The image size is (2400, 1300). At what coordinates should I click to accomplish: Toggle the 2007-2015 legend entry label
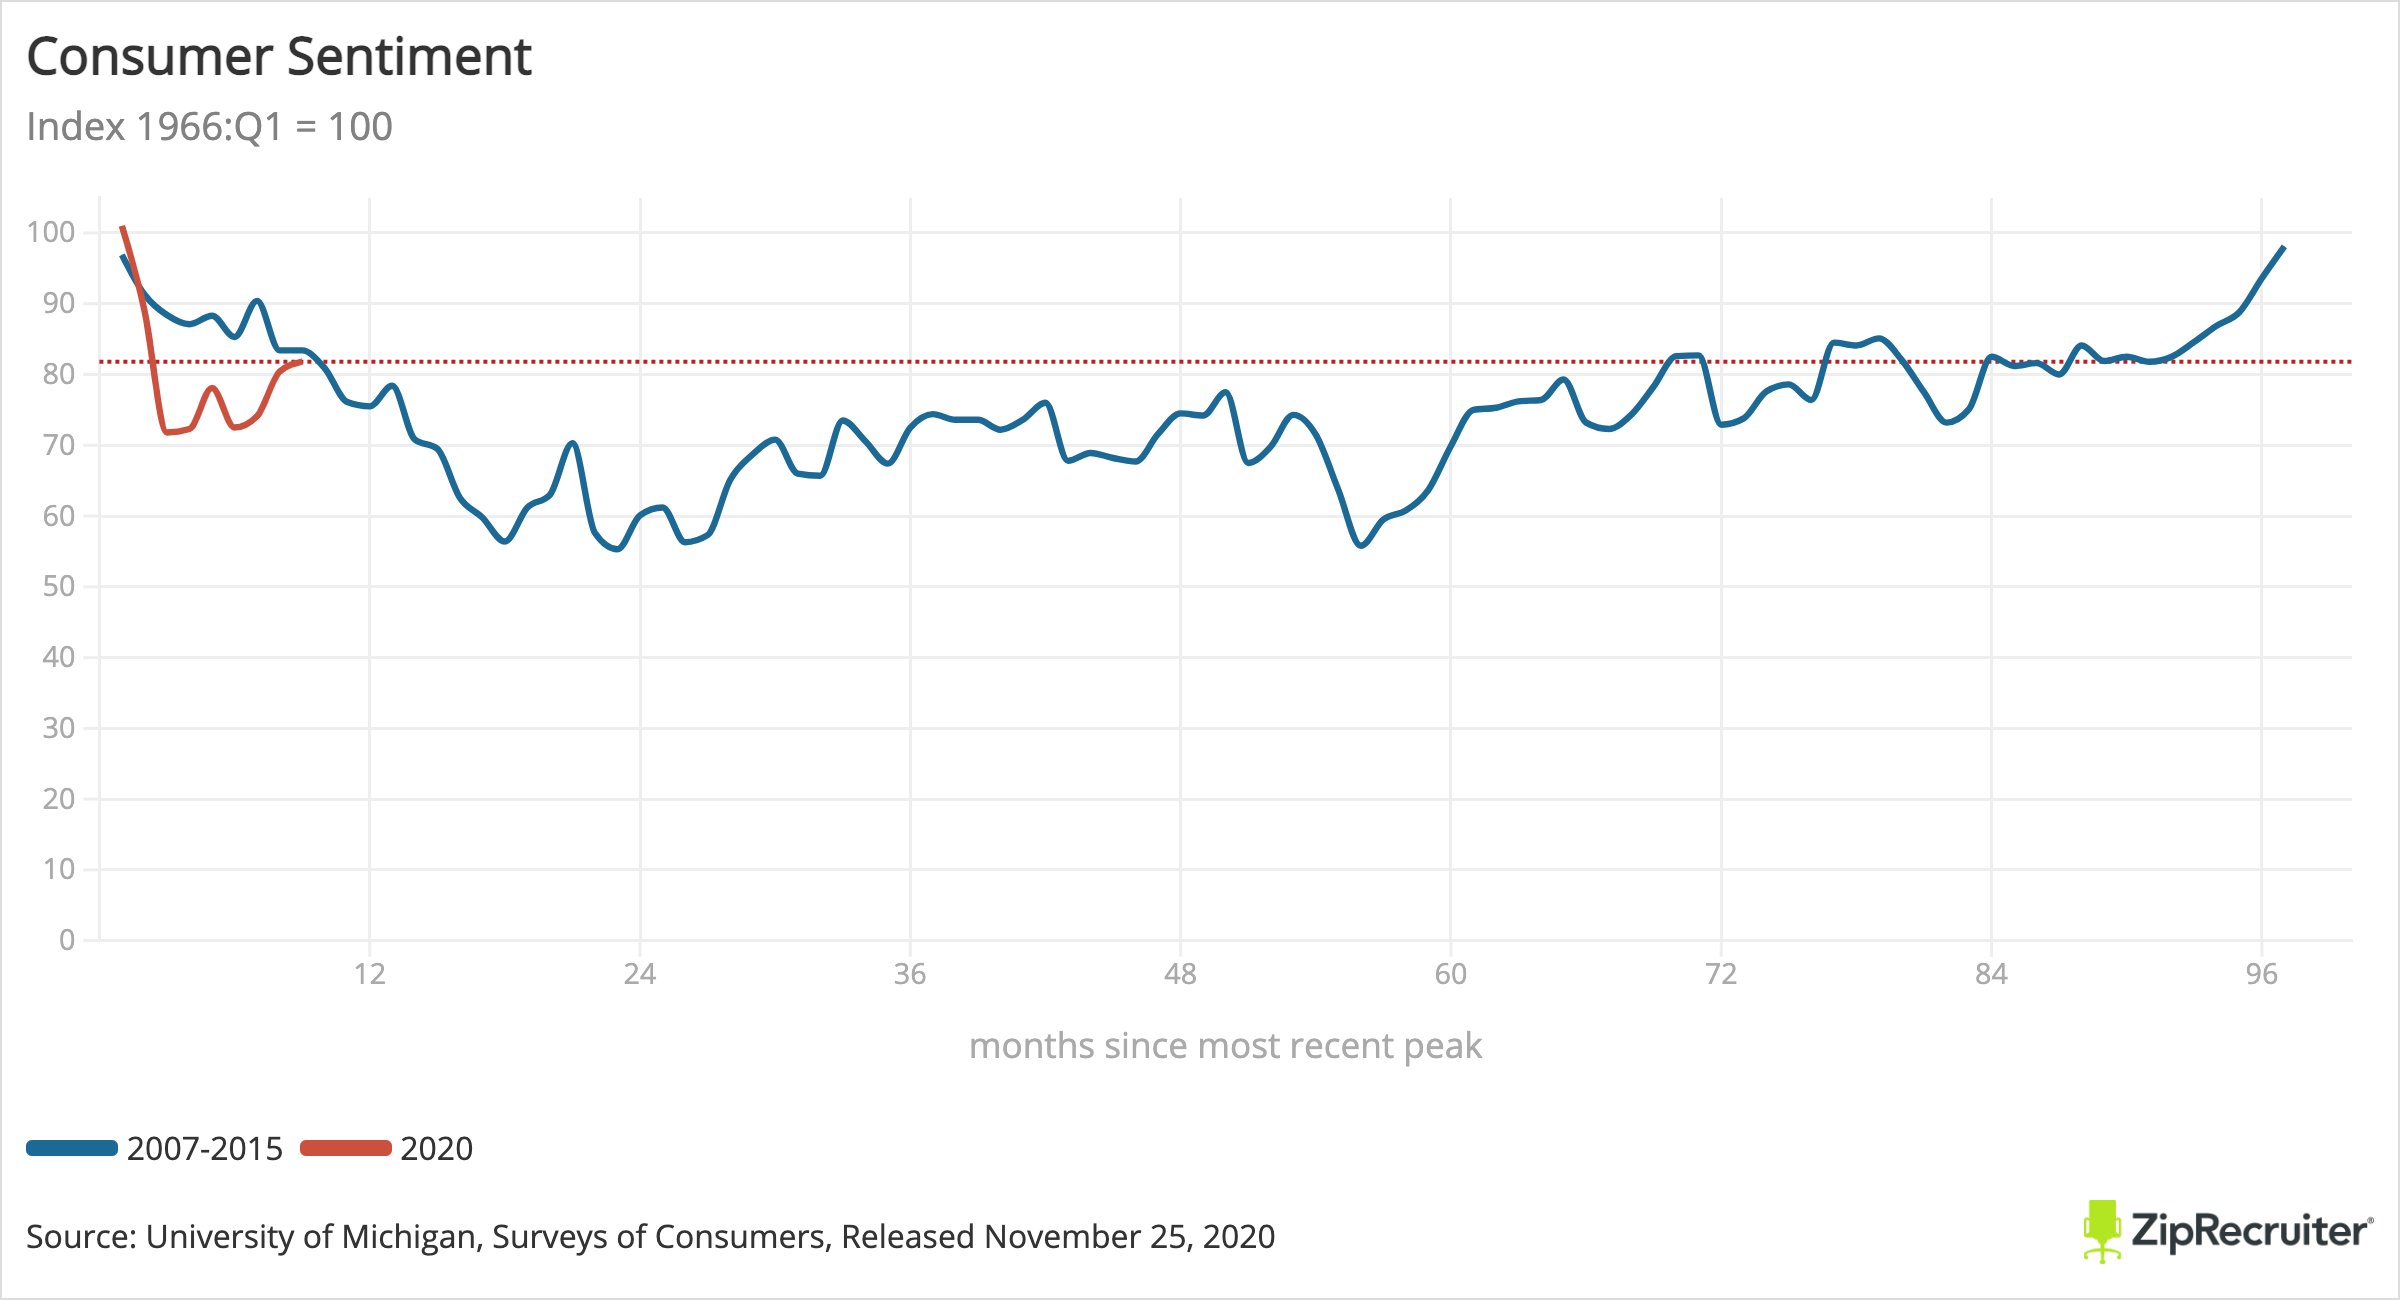coord(205,1148)
